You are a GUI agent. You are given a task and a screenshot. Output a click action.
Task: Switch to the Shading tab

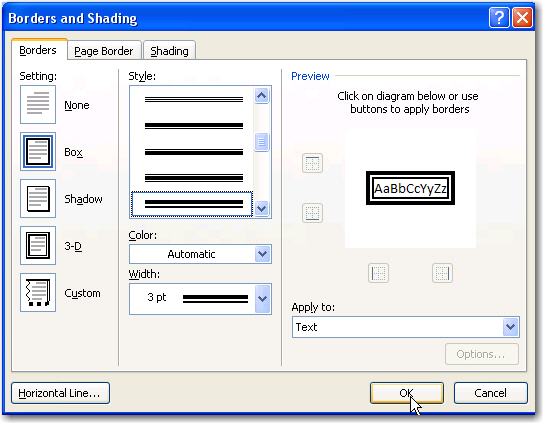point(169,51)
